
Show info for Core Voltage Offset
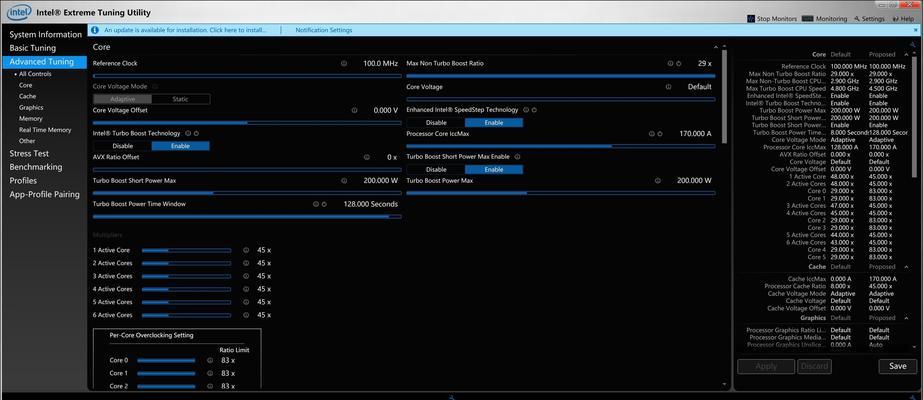tap(354, 110)
